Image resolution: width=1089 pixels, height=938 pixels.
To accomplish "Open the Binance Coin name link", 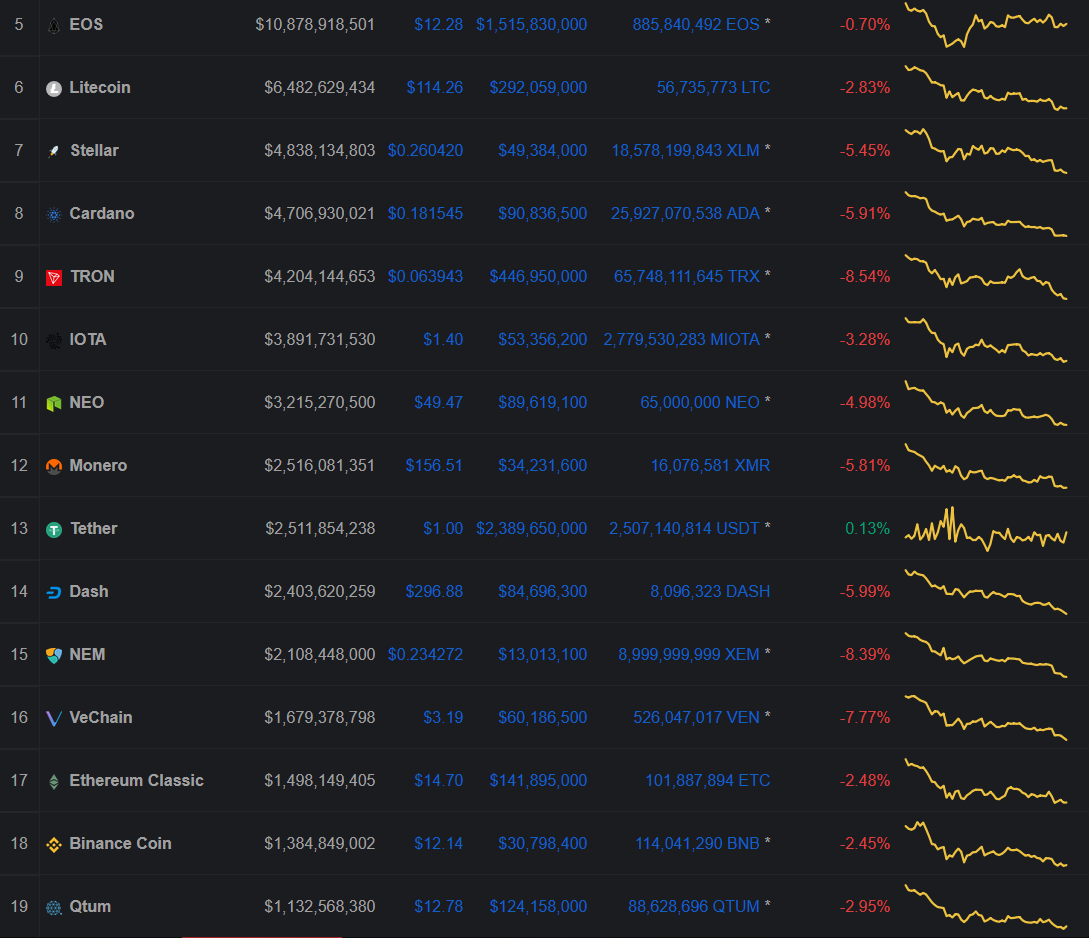I will coord(120,844).
